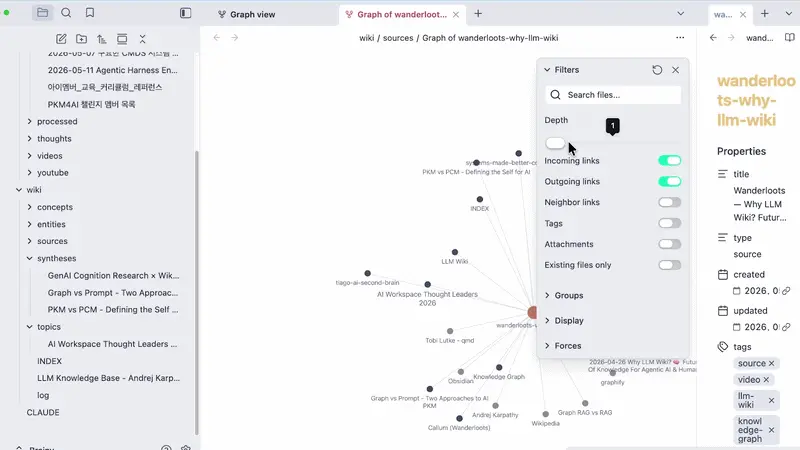Expand the concepts folder
The width and height of the screenshot is (800, 450).
coord(30,207)
